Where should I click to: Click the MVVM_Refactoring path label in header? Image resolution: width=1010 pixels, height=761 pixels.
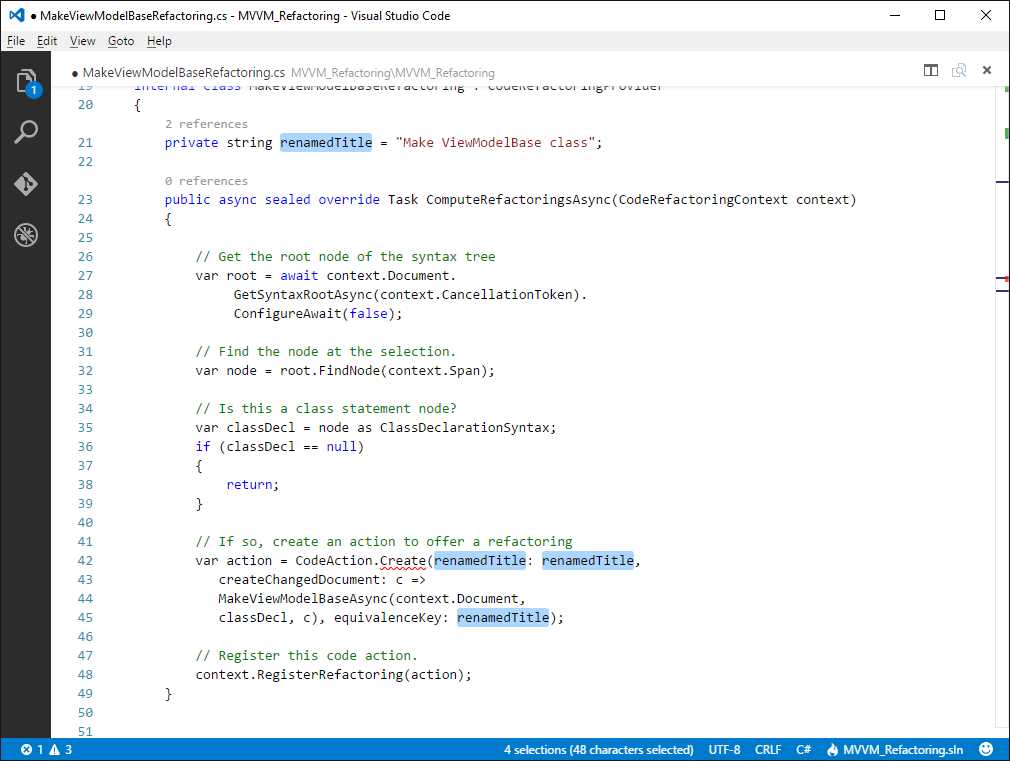coord(393,73)
